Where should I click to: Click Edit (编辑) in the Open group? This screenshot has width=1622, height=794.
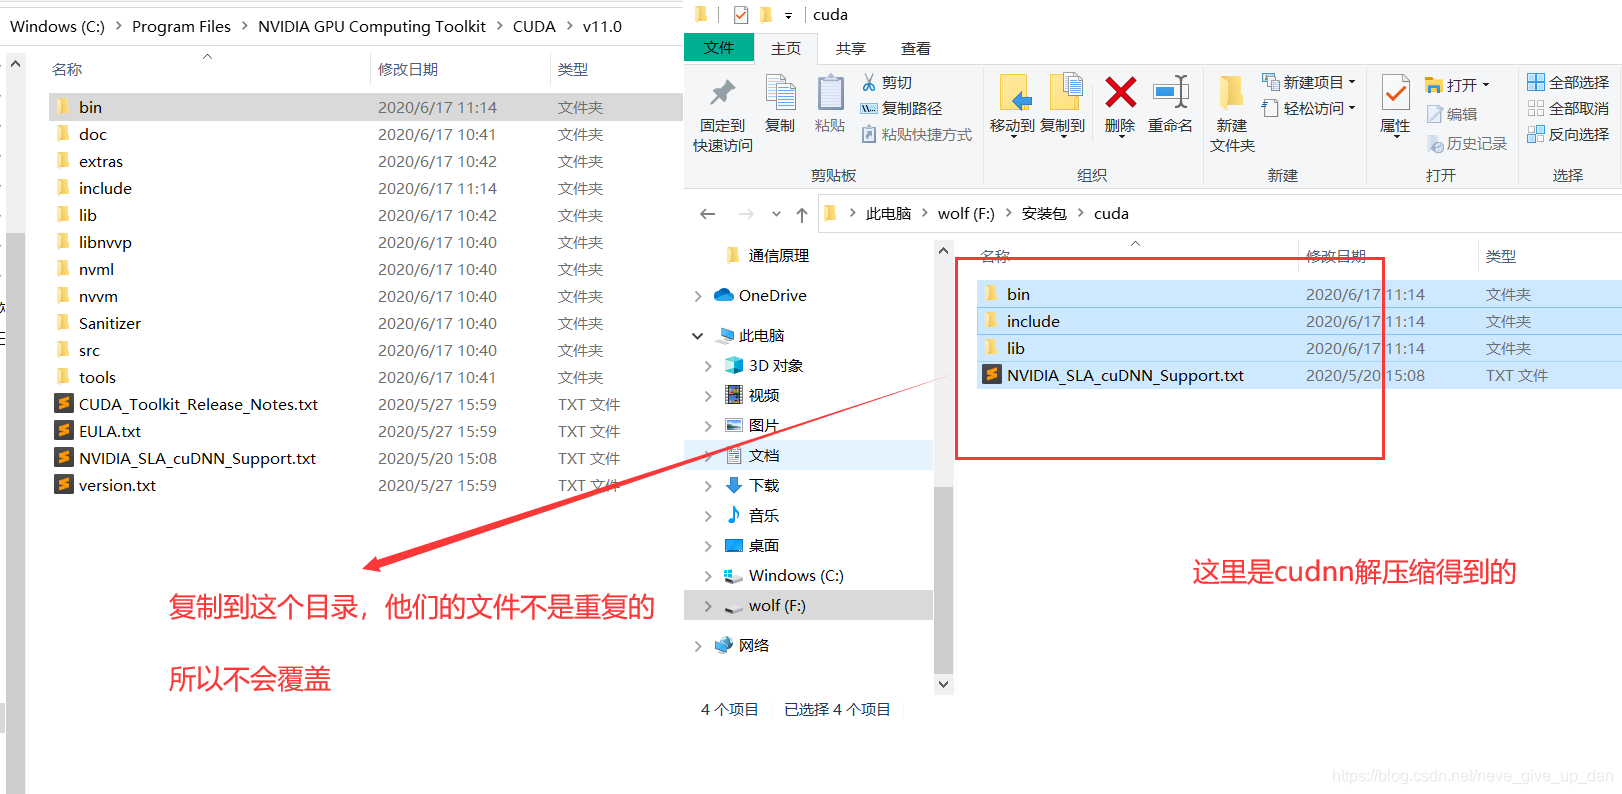(x=1452, y=114)
